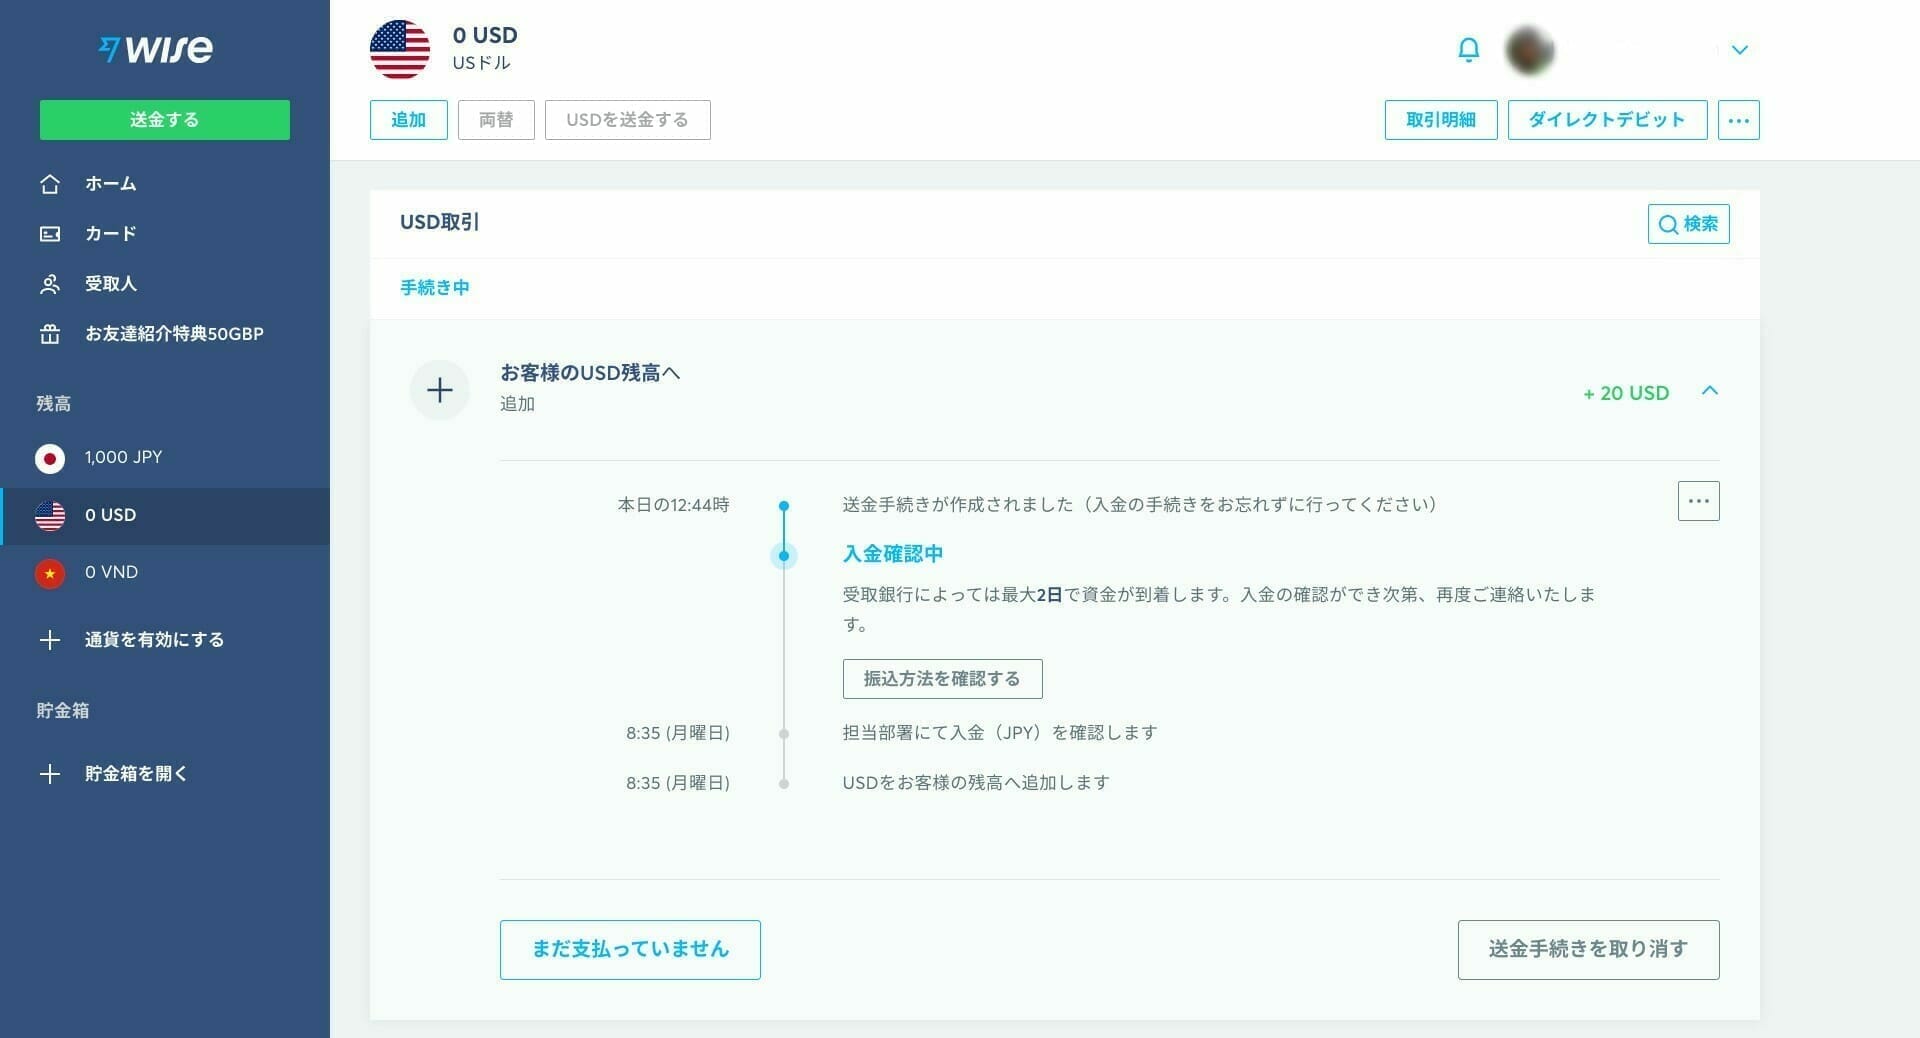1920x1038 pixels.
Task: Open transaction detail ellipsis menu
Action: [1699, 501]
